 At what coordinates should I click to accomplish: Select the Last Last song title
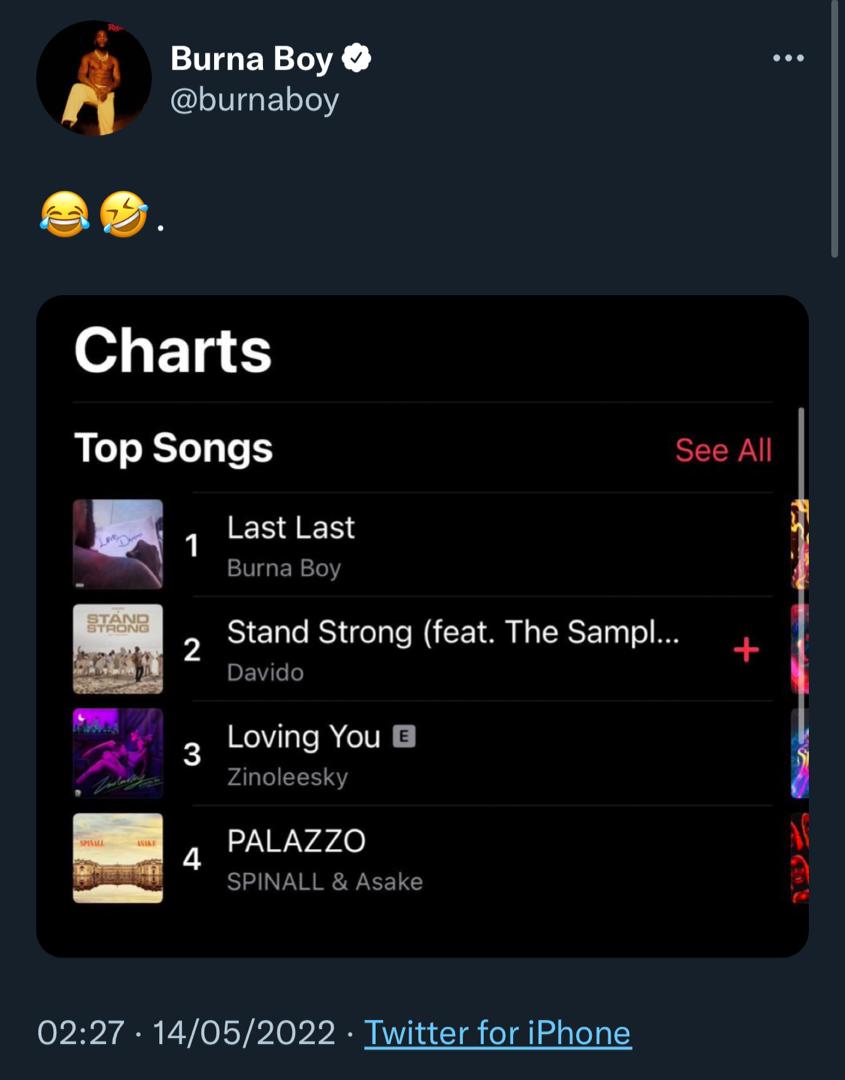[x=291, y=528]
